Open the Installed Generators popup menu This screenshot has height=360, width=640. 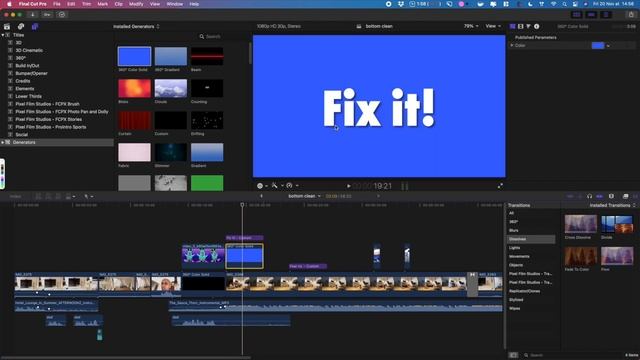[136, 27]
